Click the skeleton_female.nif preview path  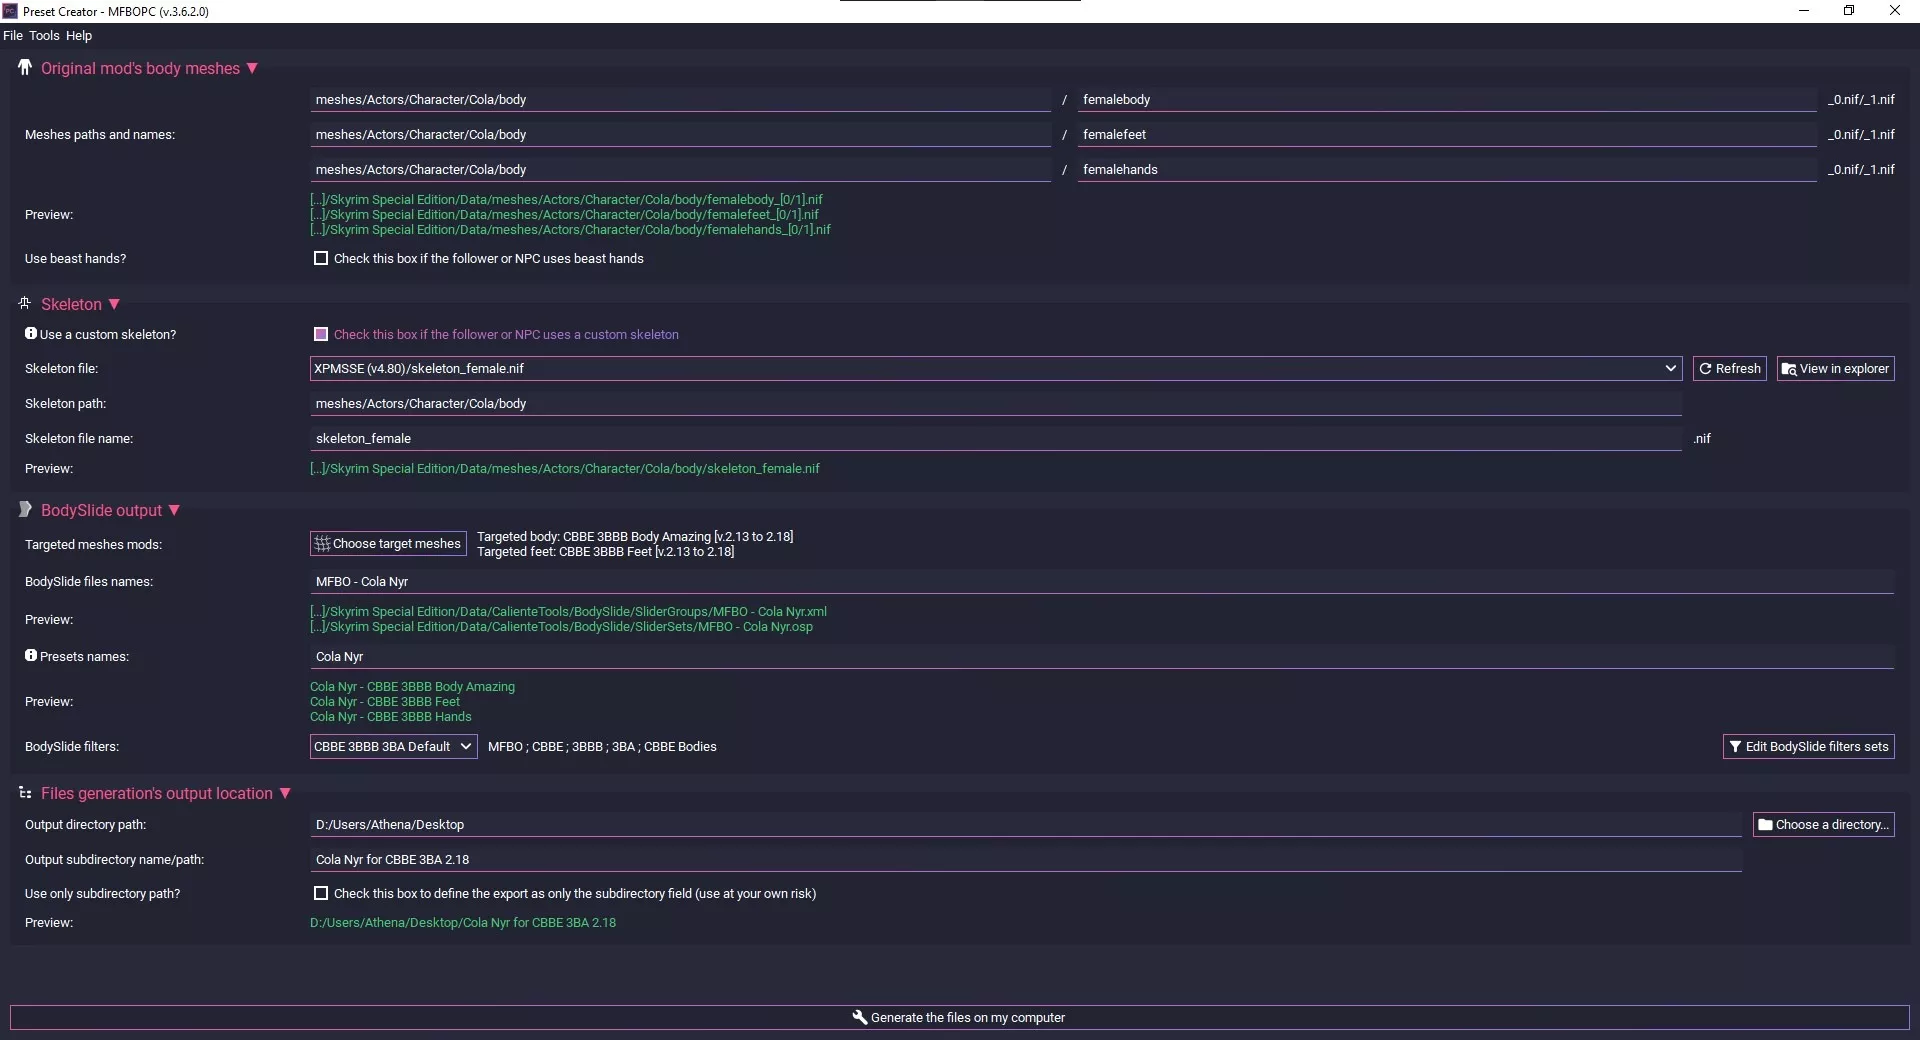click(x=565, y=468)
